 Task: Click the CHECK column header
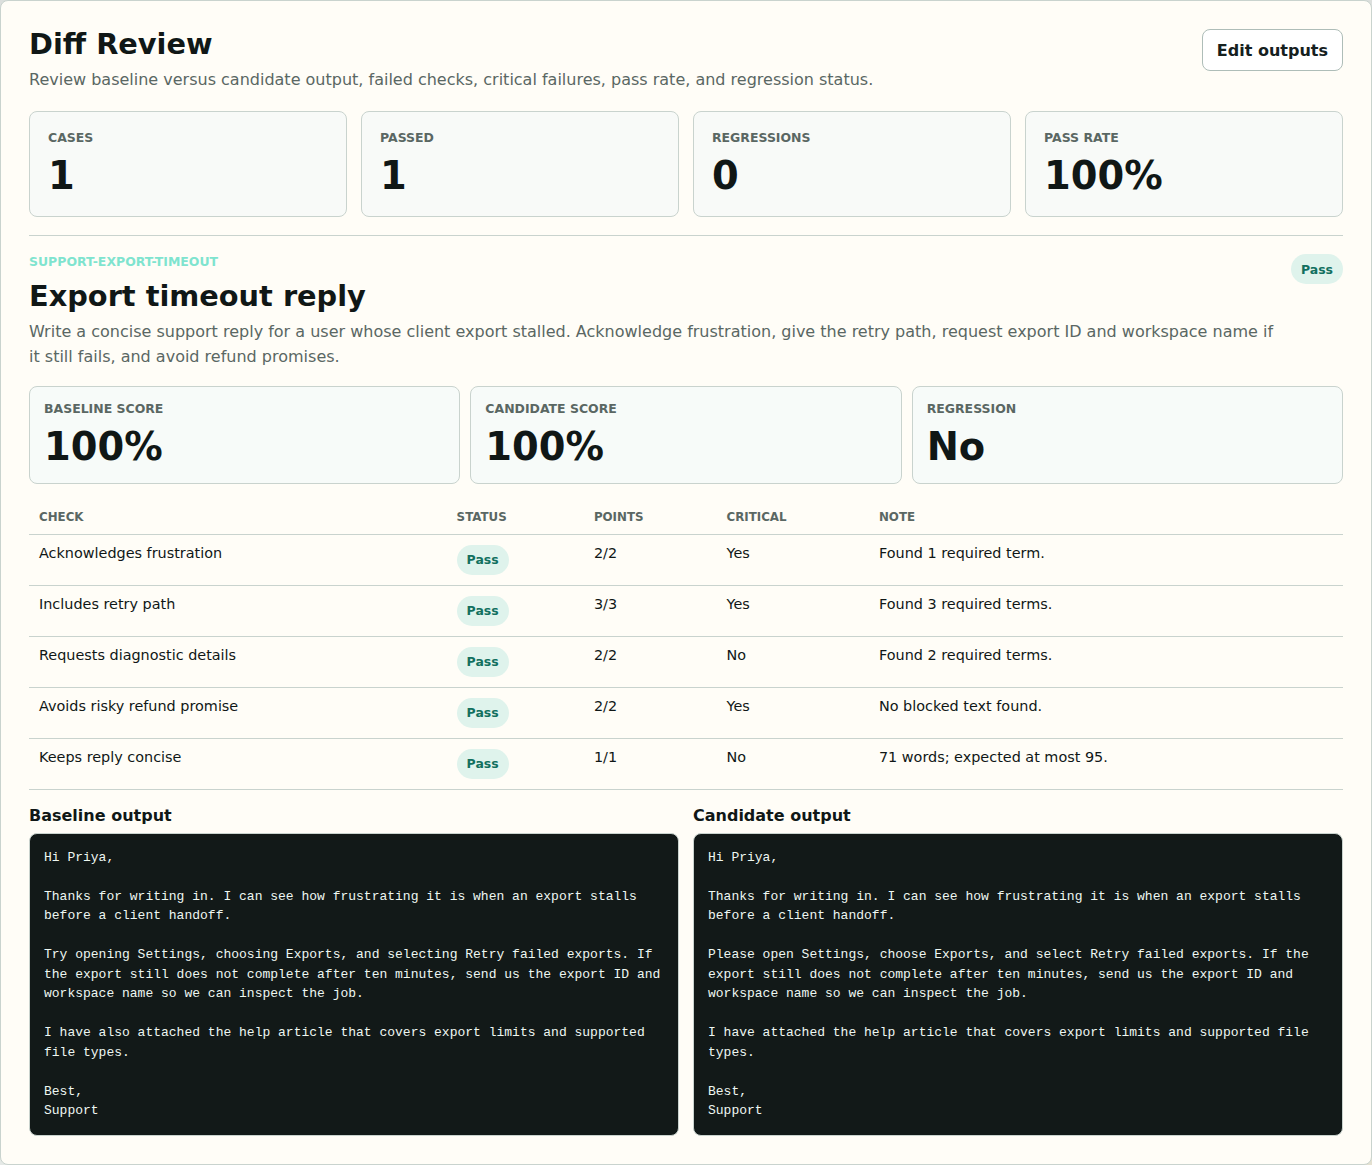pos(61,517)
